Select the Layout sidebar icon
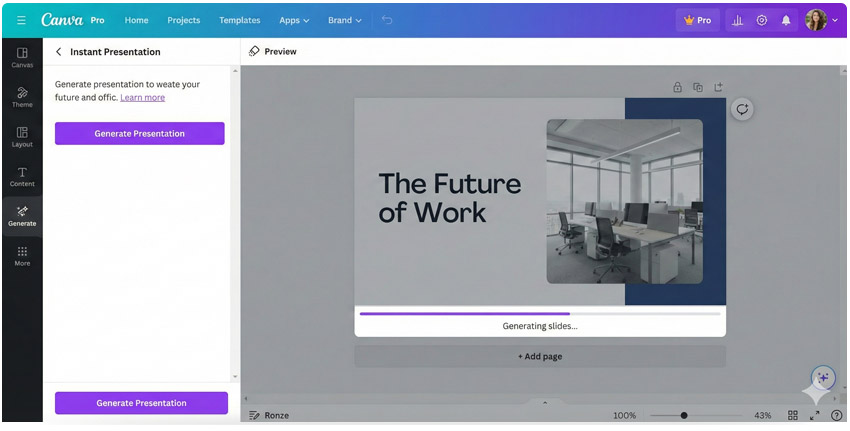 [22, 137]
